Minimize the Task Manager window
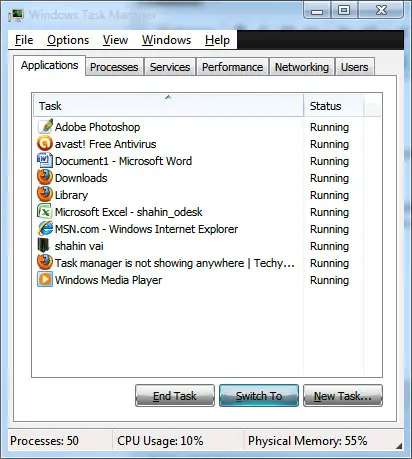The image size is (412, 459). tap(317, 11)
